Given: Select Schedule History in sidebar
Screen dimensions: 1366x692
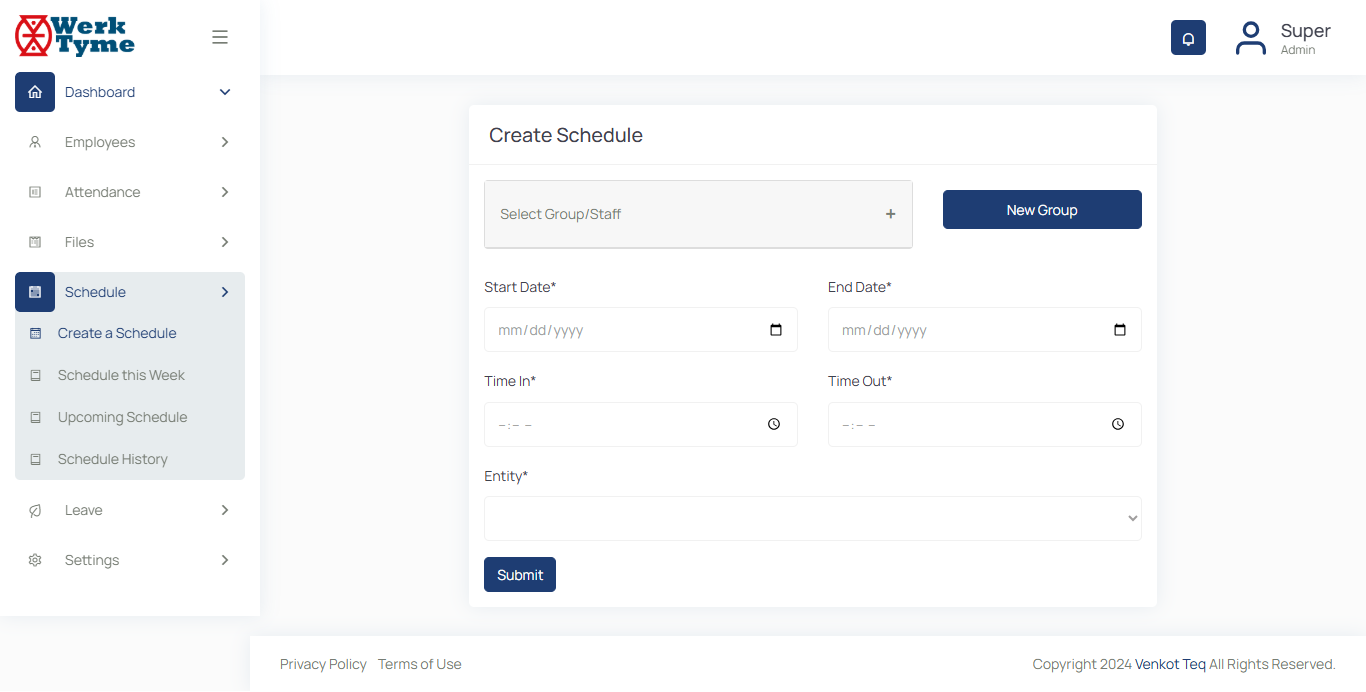Looking at the screenshot, I should 112,459.
